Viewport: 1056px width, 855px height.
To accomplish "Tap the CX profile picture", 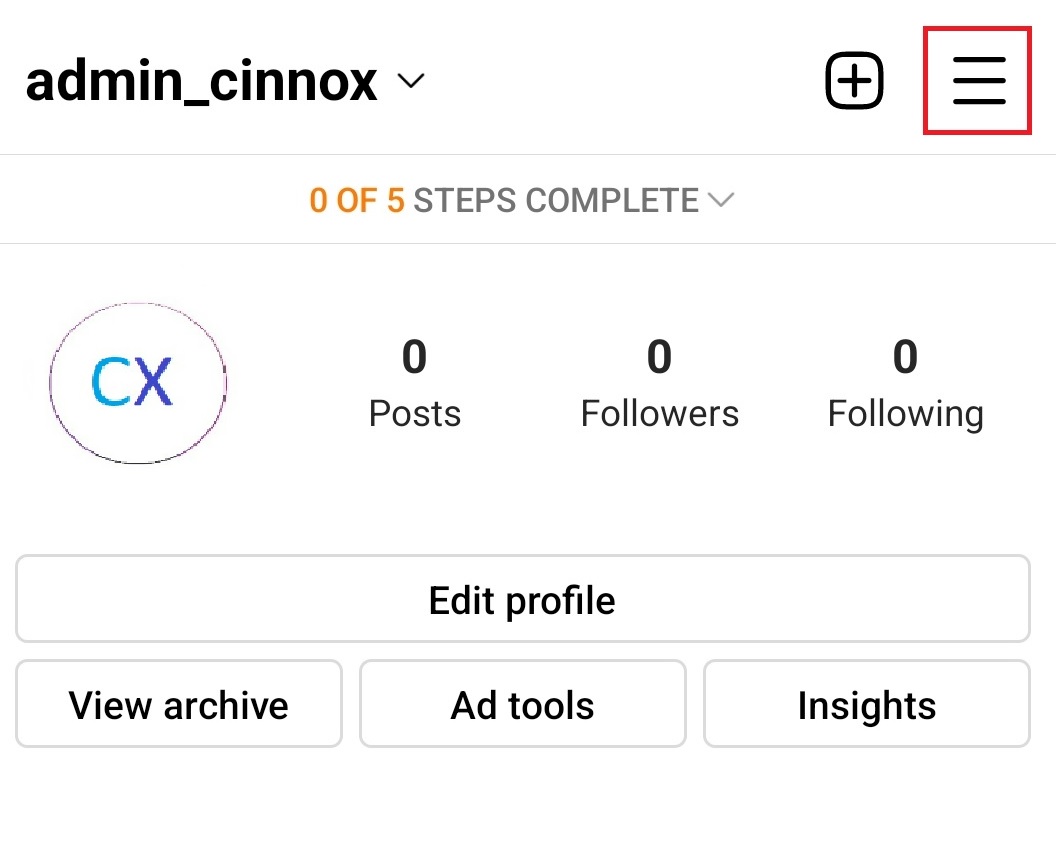I will pyautogui.click(x=138, y=381).
